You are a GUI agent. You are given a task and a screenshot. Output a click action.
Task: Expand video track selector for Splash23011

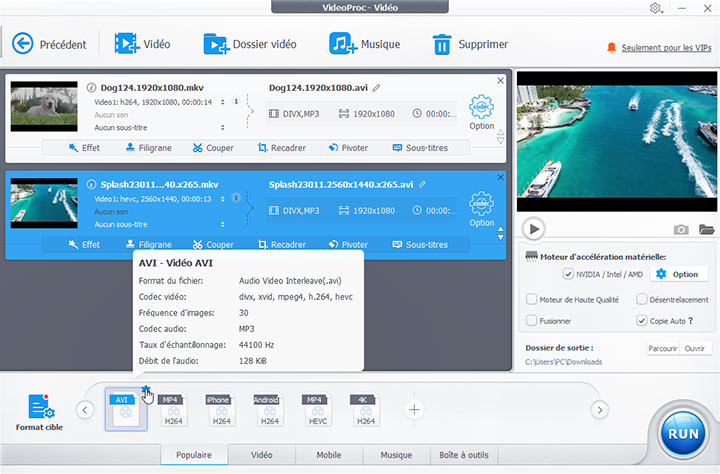point(223,199)
